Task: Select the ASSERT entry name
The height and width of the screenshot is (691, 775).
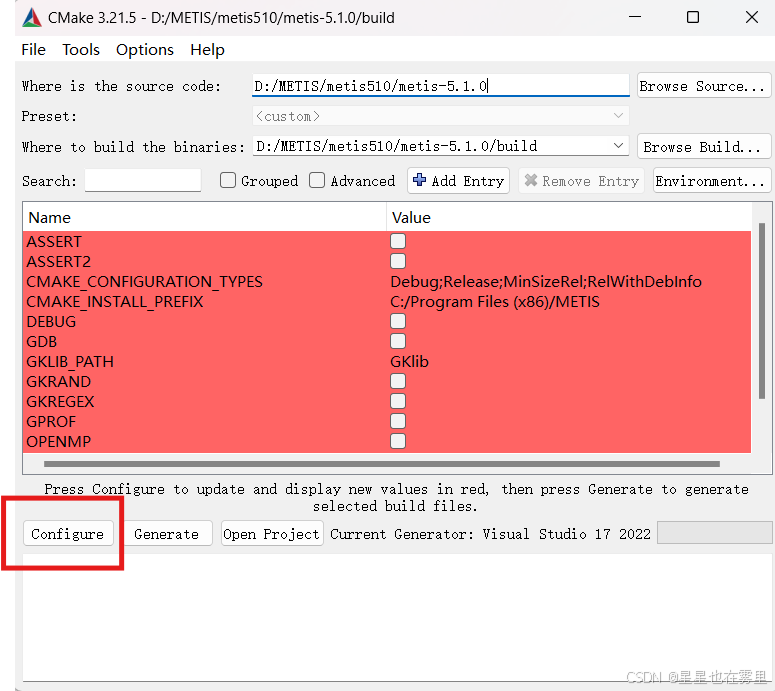Action: 54,242
